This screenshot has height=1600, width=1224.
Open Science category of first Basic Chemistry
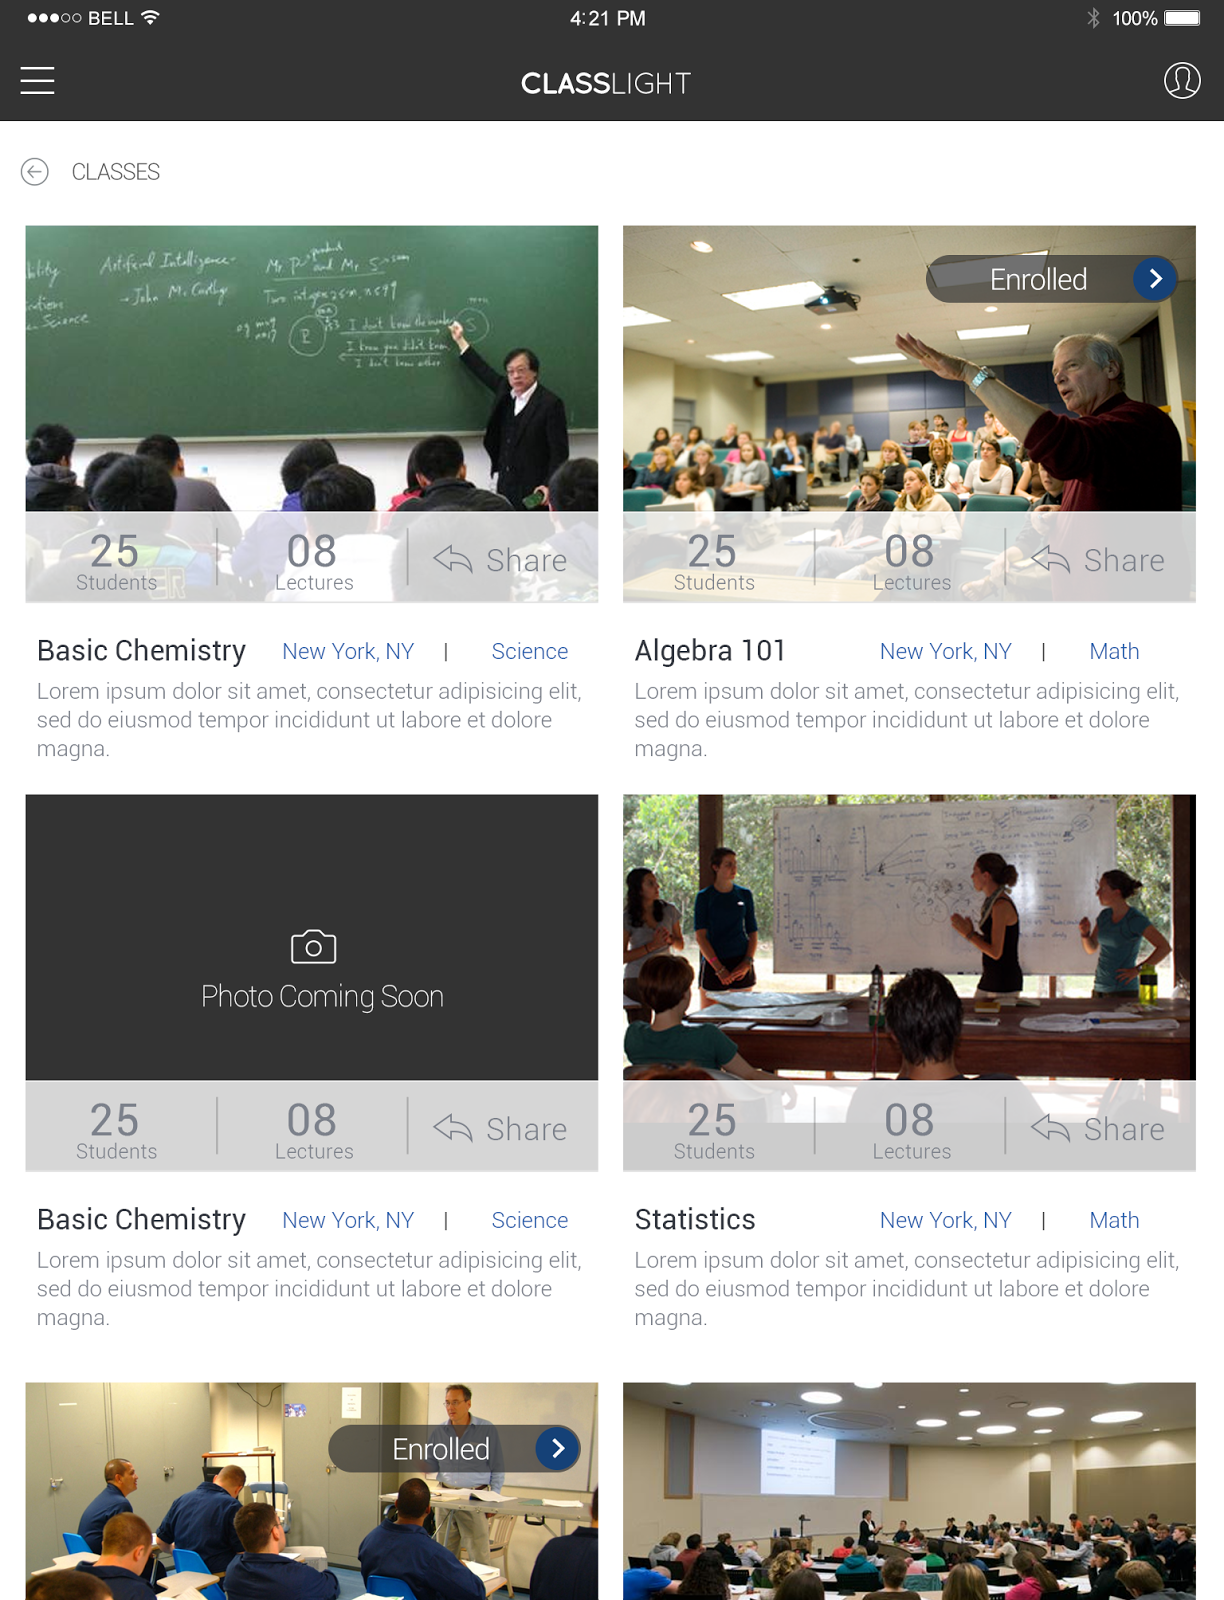click(x=530, y=651)
